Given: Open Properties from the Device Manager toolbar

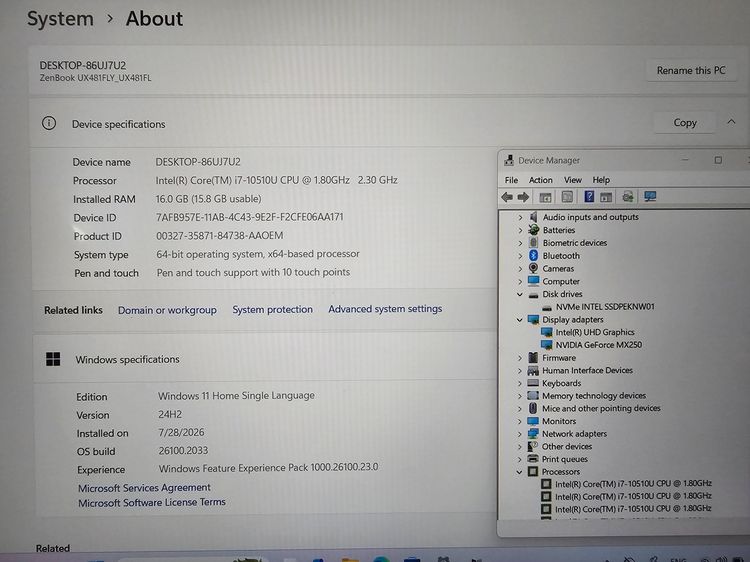Looking at the screenshot, I should (567, 197).
